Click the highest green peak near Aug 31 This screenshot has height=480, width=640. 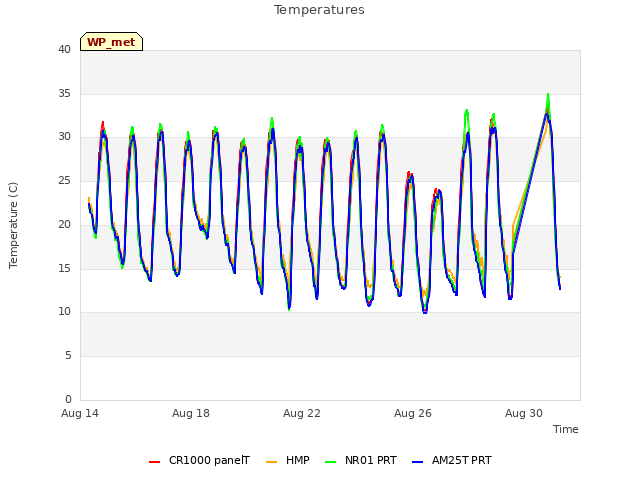click(548, 95)
